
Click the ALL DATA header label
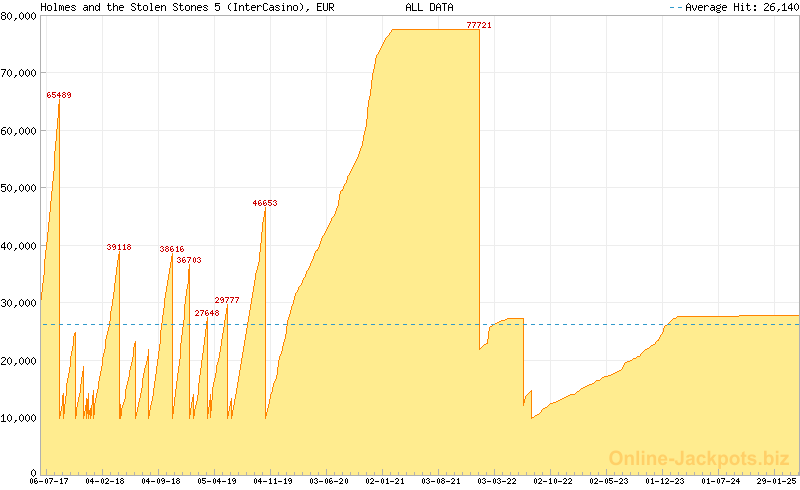point(429,7)
